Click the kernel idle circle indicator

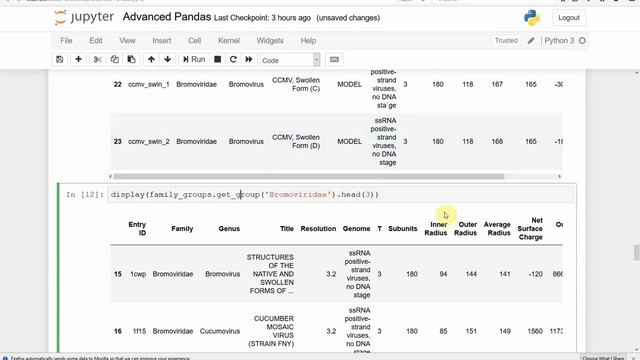click(582, 40)
